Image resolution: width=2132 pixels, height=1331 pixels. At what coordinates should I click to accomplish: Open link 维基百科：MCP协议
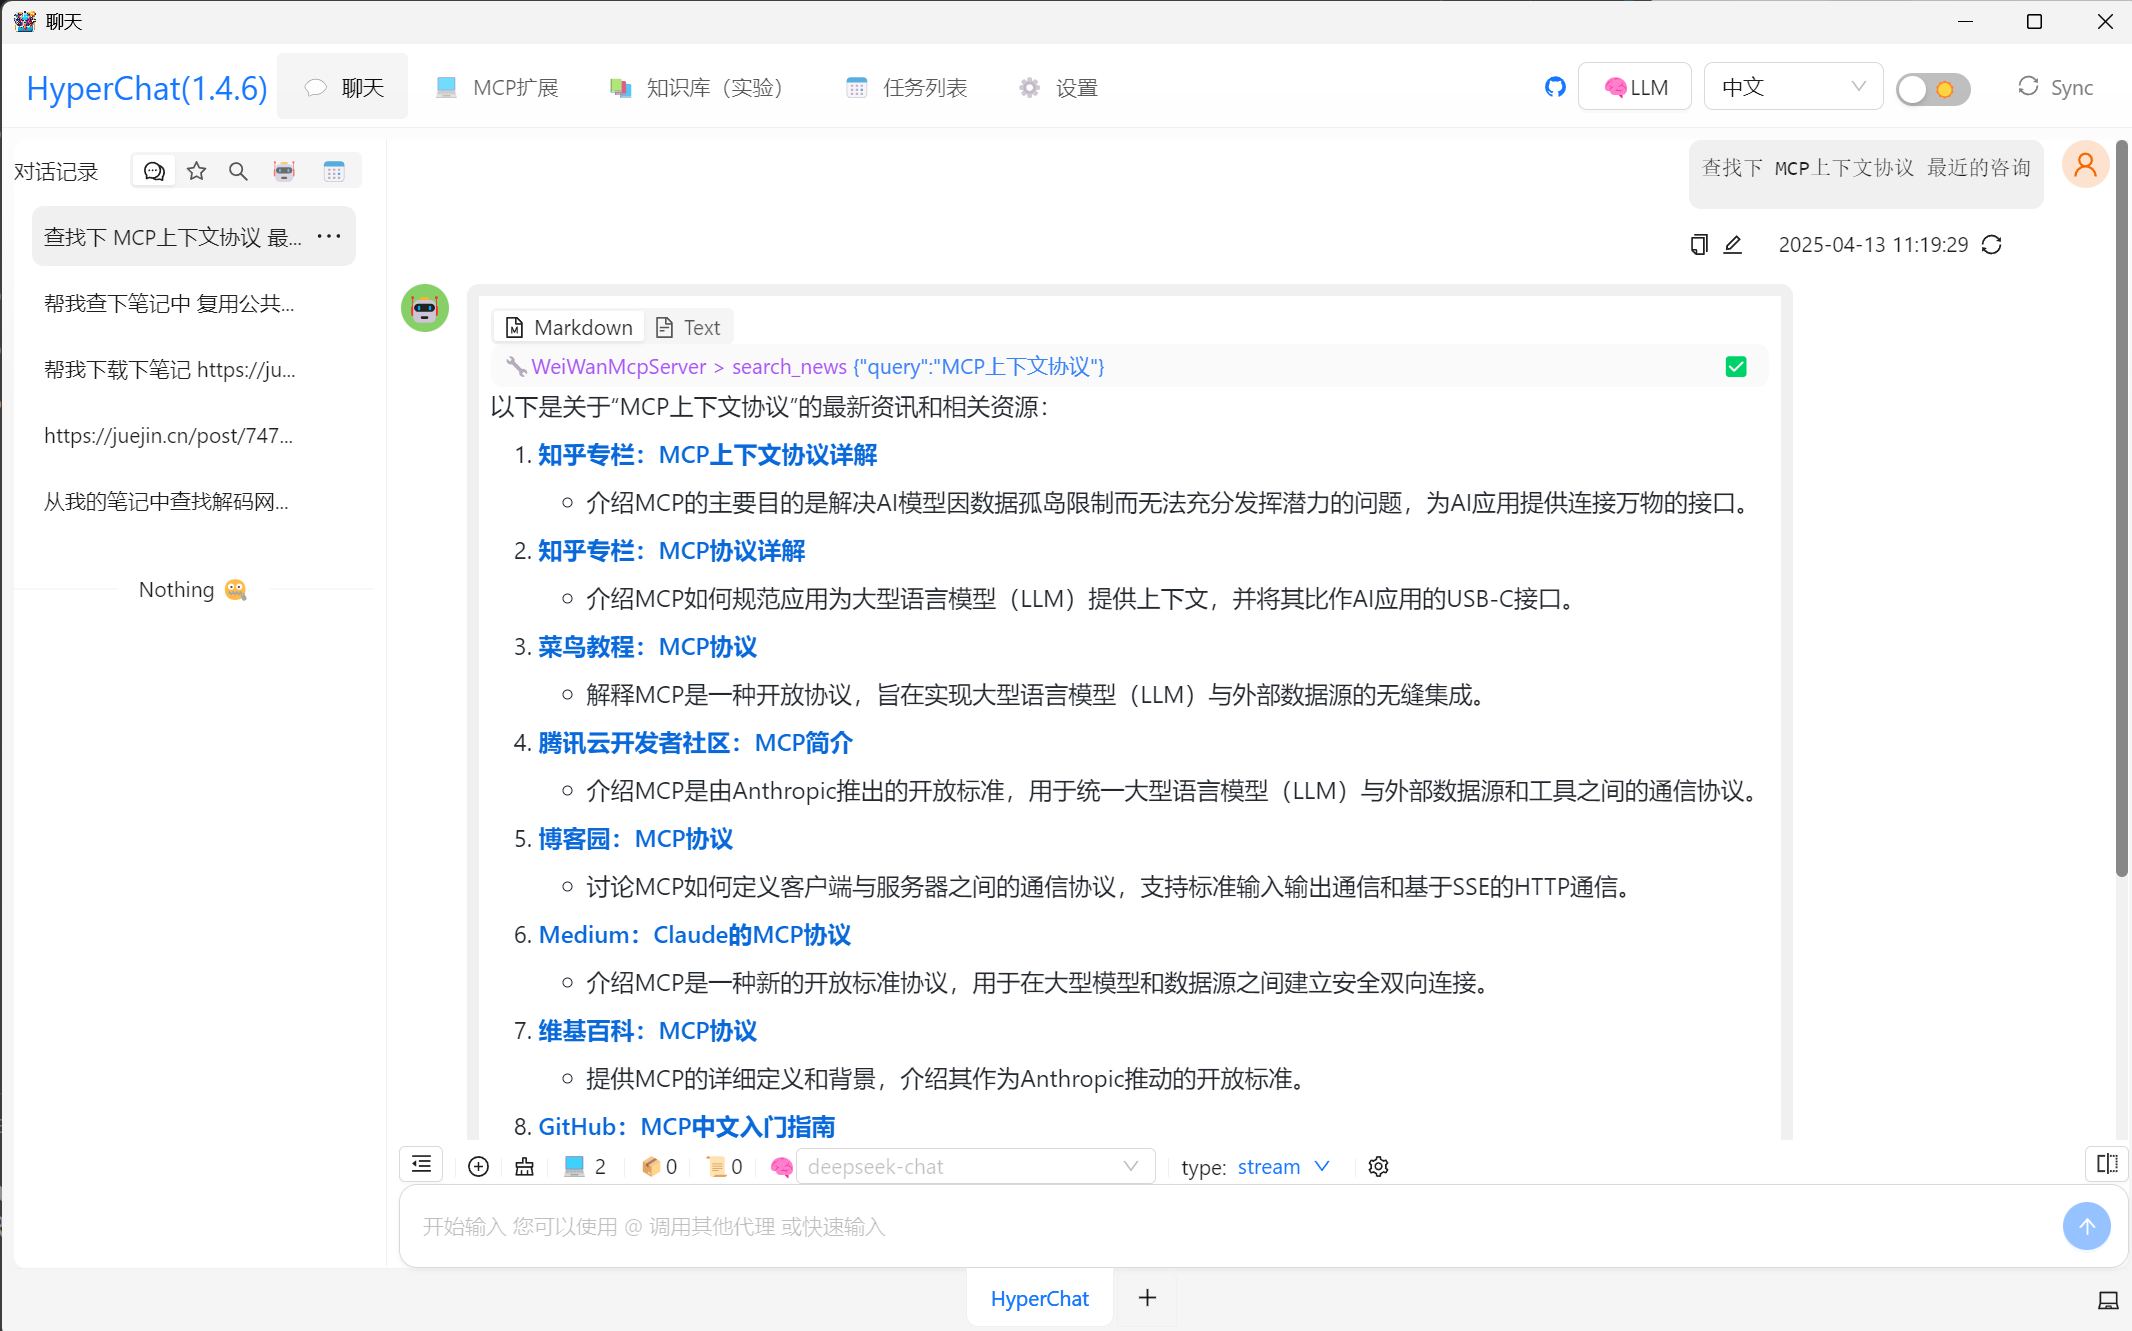click(648, 1031)
